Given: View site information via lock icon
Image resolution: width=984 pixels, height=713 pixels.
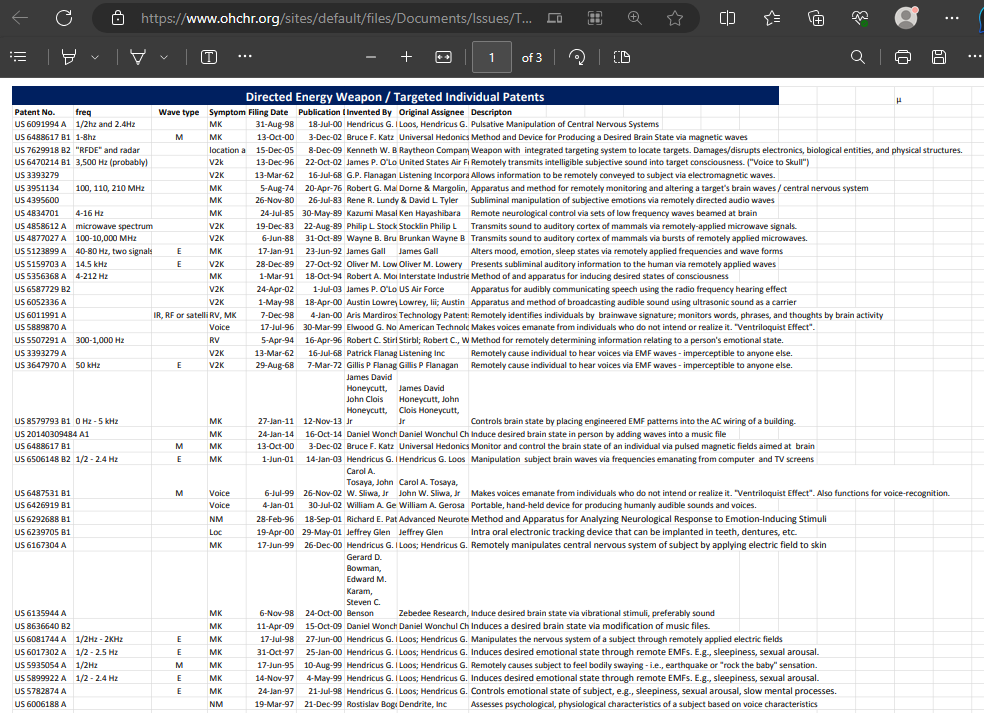Looking at the screenshot, I should pos(118,18).
